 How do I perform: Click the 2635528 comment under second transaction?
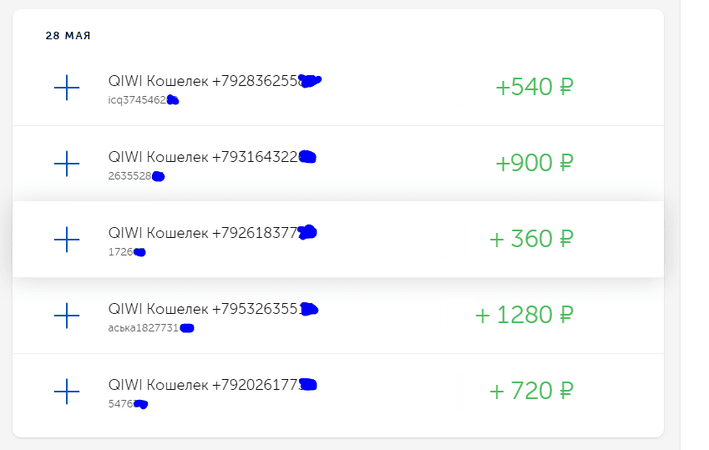coord(136,176)
